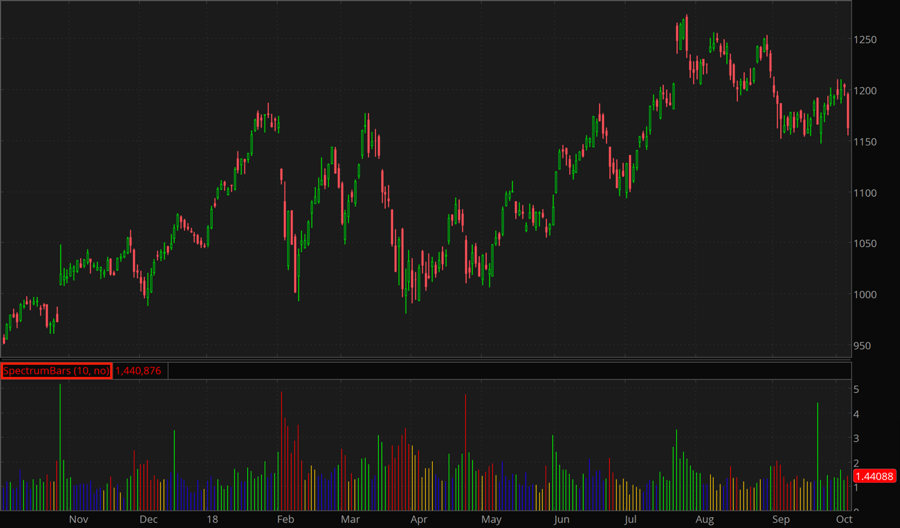
Task: Select the Apr label on time axis
Action: pos(420,520)
